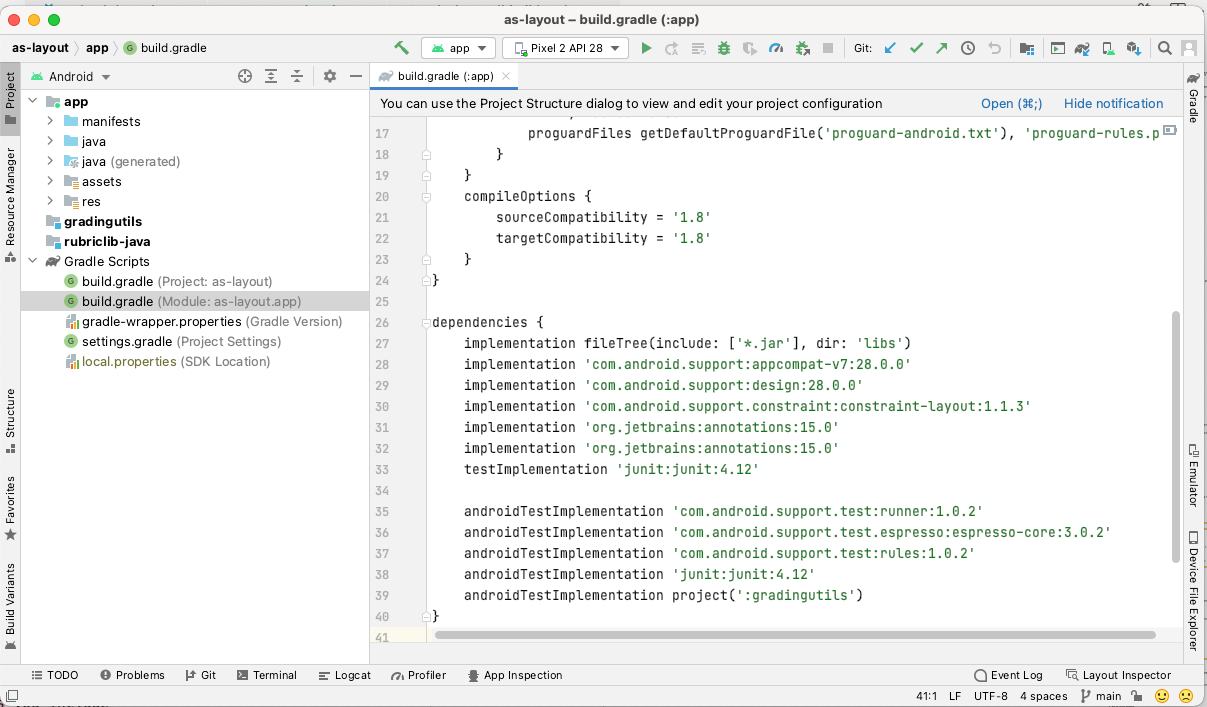The height and width of the screenshot is (707, 1207).
Task: Click the sad smiley feedback icon
Action: 1186,696
